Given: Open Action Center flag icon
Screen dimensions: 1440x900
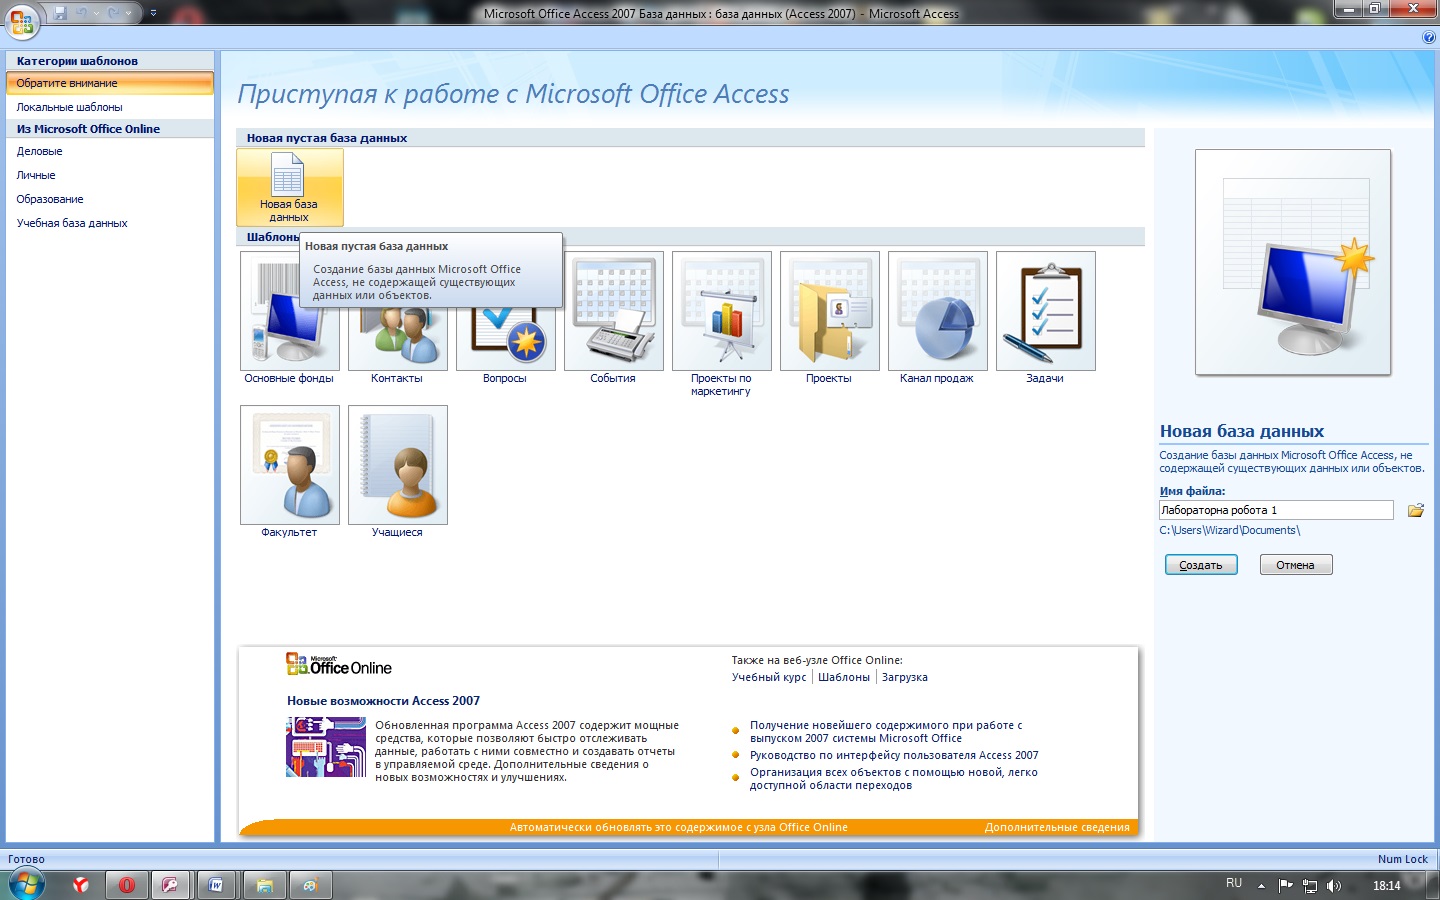Looking at the screenshot, I should coord(1286,885).
